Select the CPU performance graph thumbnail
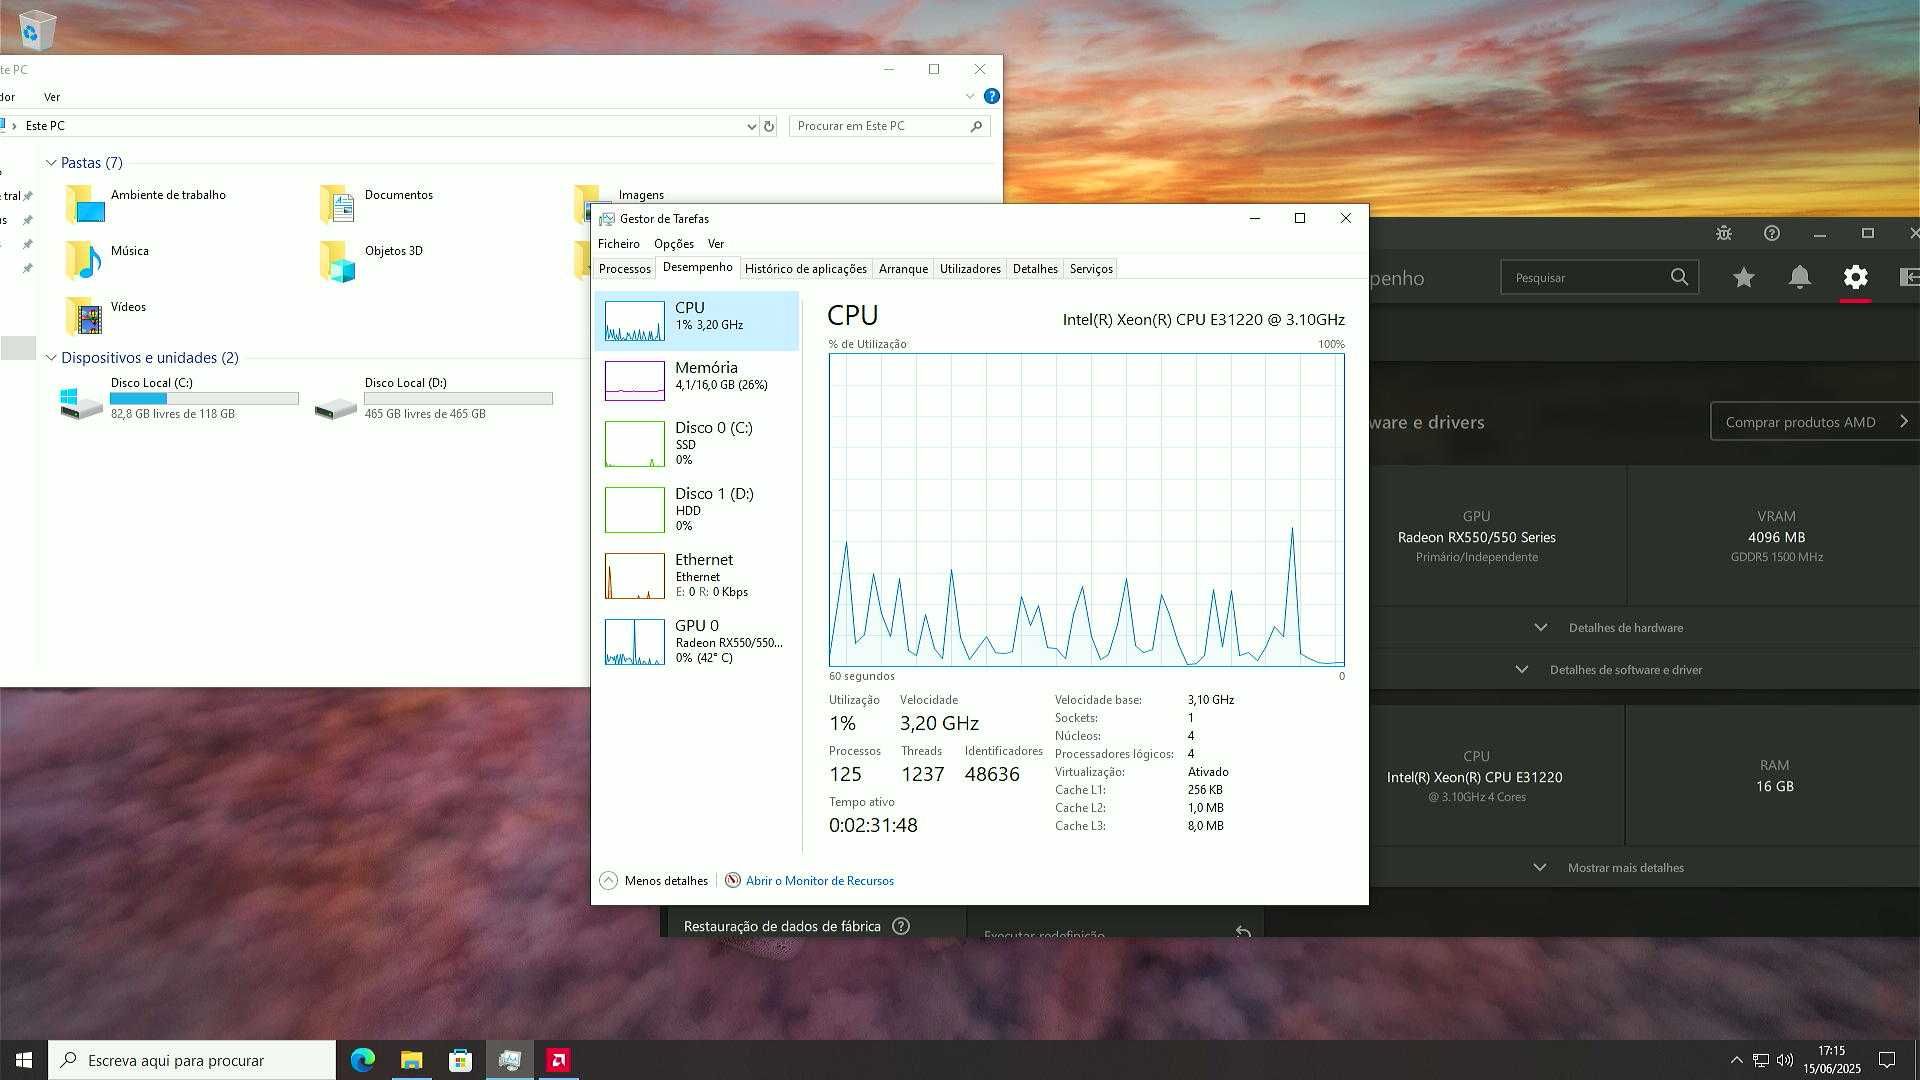Viewport: 1920px width, 1080px height. tap(634, 321)
